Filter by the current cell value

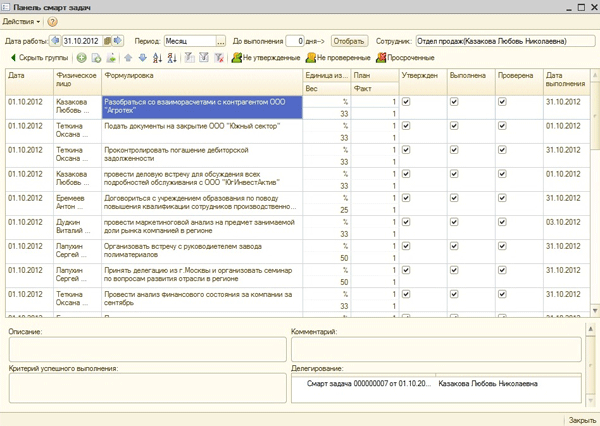point(189,58)
